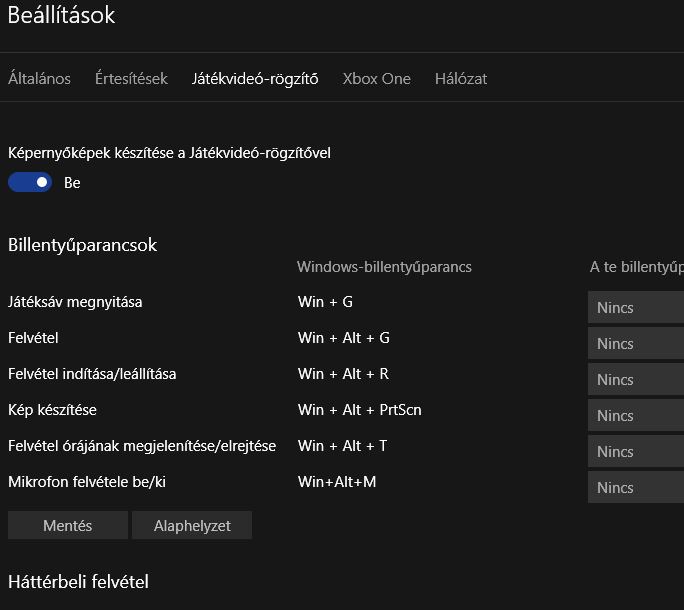The image size is (684, 610).
Task: Switch to the Általános tab
Action: click(x=39, y=79)
